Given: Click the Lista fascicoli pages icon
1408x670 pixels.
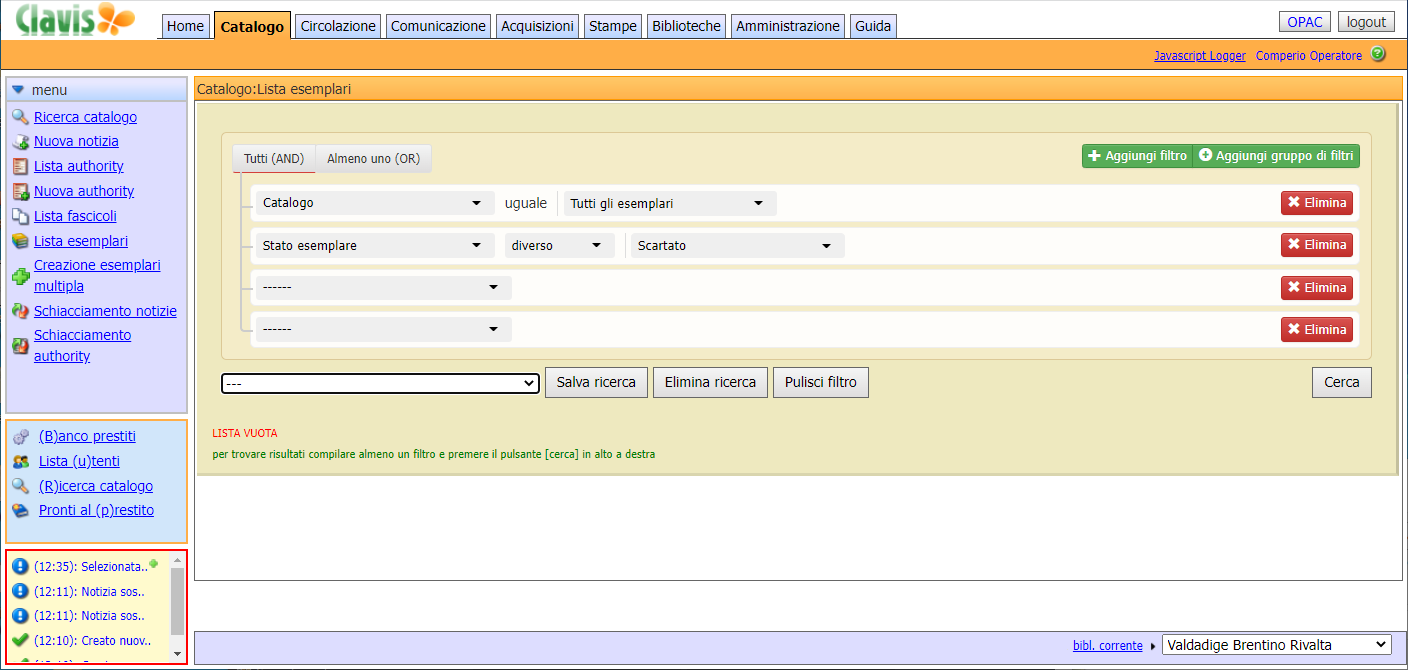Looking at the screenshot, I should point(20,216).
